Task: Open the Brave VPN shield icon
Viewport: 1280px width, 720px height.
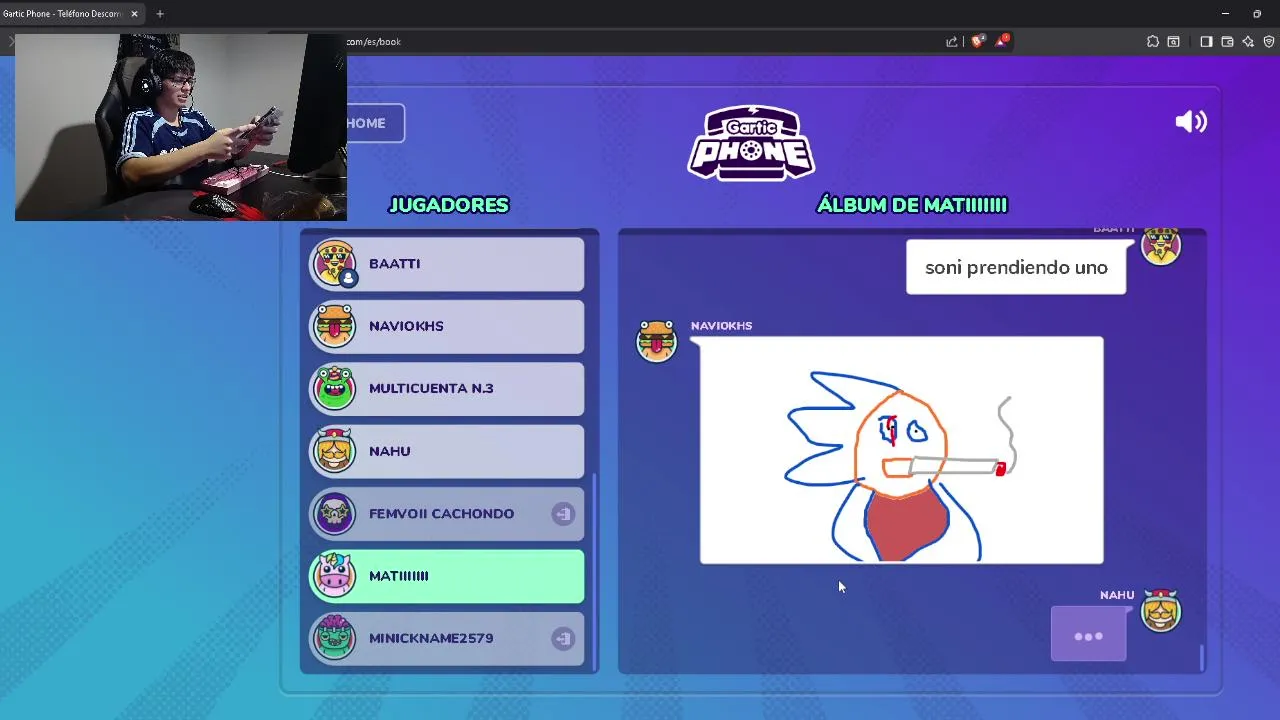Action: click(x=1269, y=41)
